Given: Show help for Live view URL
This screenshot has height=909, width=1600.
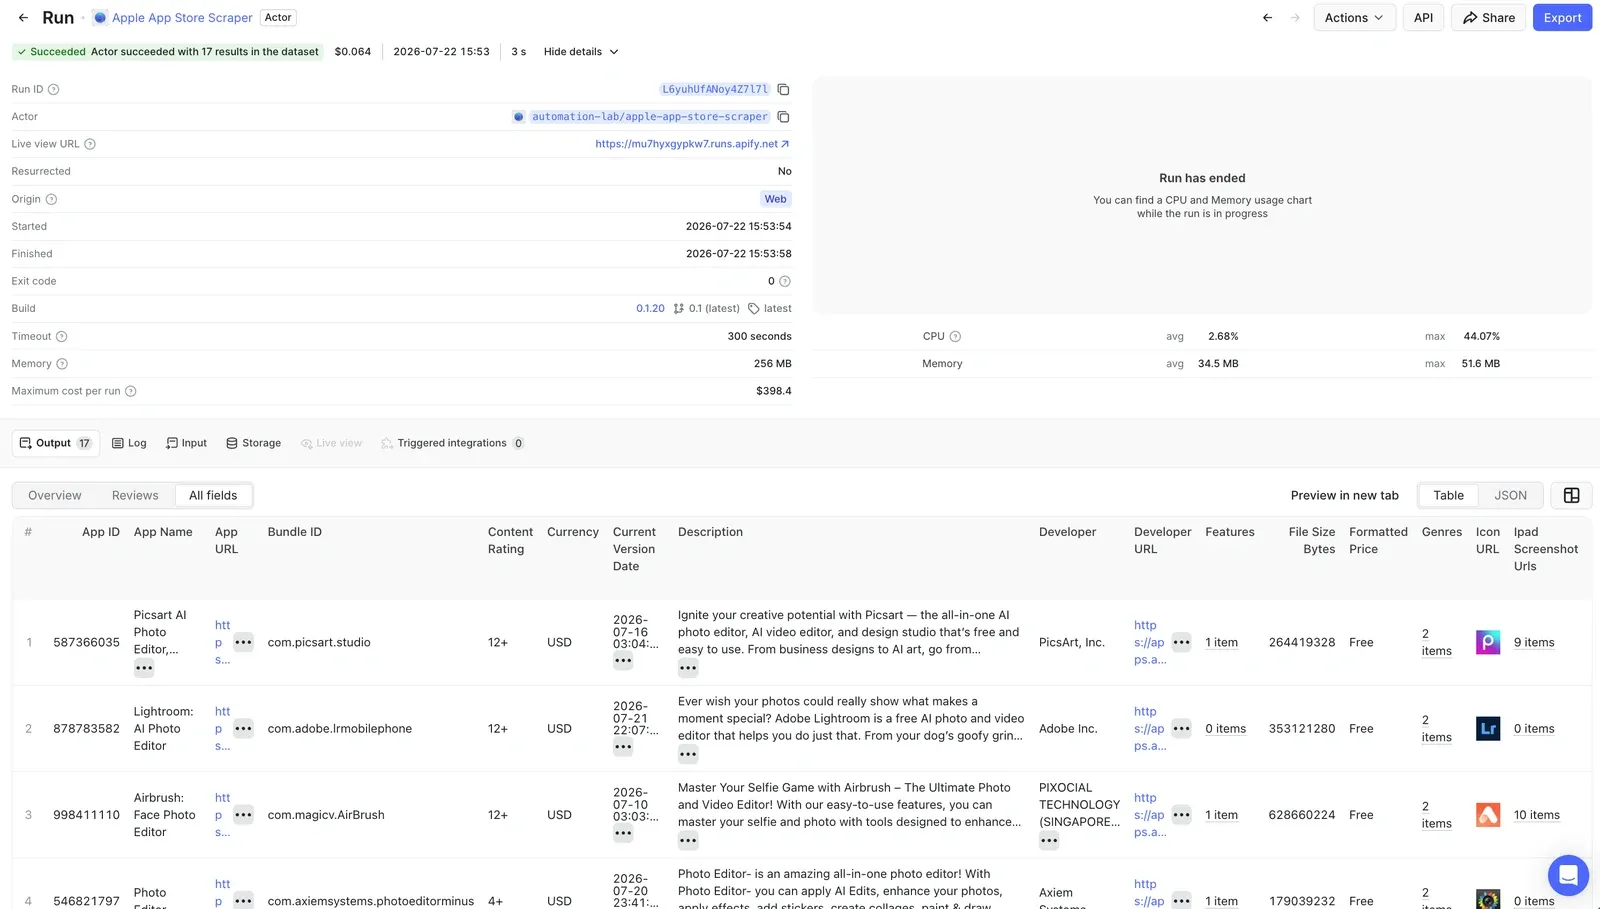Looking at the screenshot, I should 90,144.
